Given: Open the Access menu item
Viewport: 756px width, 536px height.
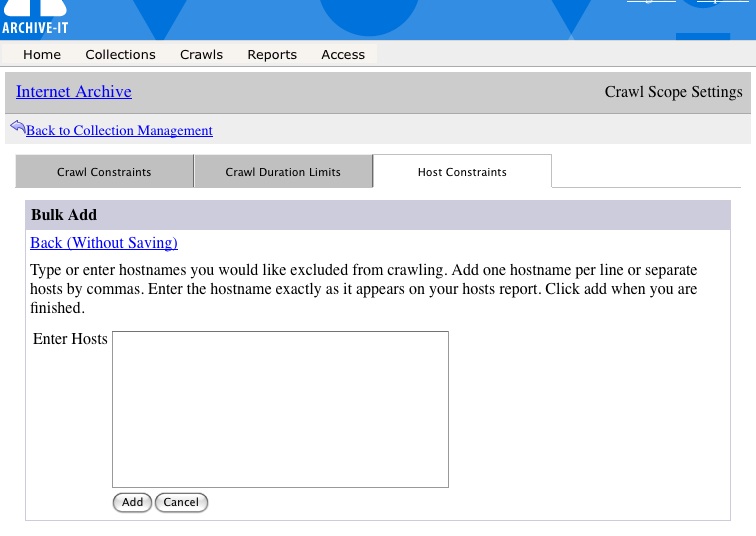Looking at the screenshot, I should coord(343,55).
